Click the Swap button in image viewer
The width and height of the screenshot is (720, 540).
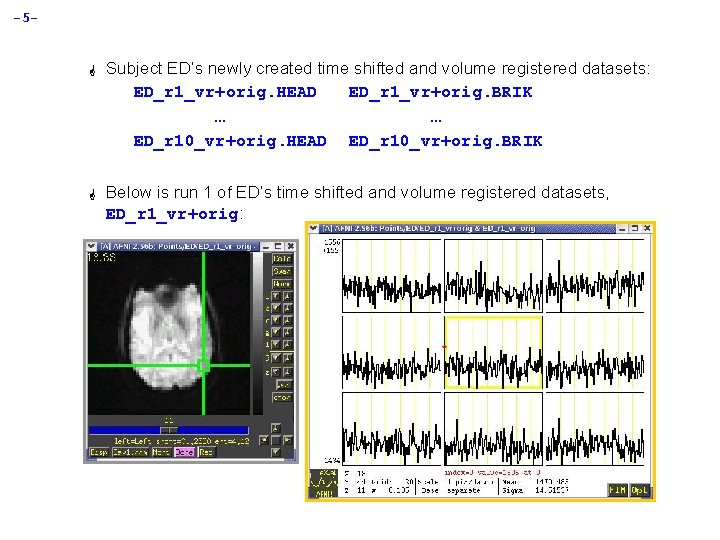click(x=282, y=271)
